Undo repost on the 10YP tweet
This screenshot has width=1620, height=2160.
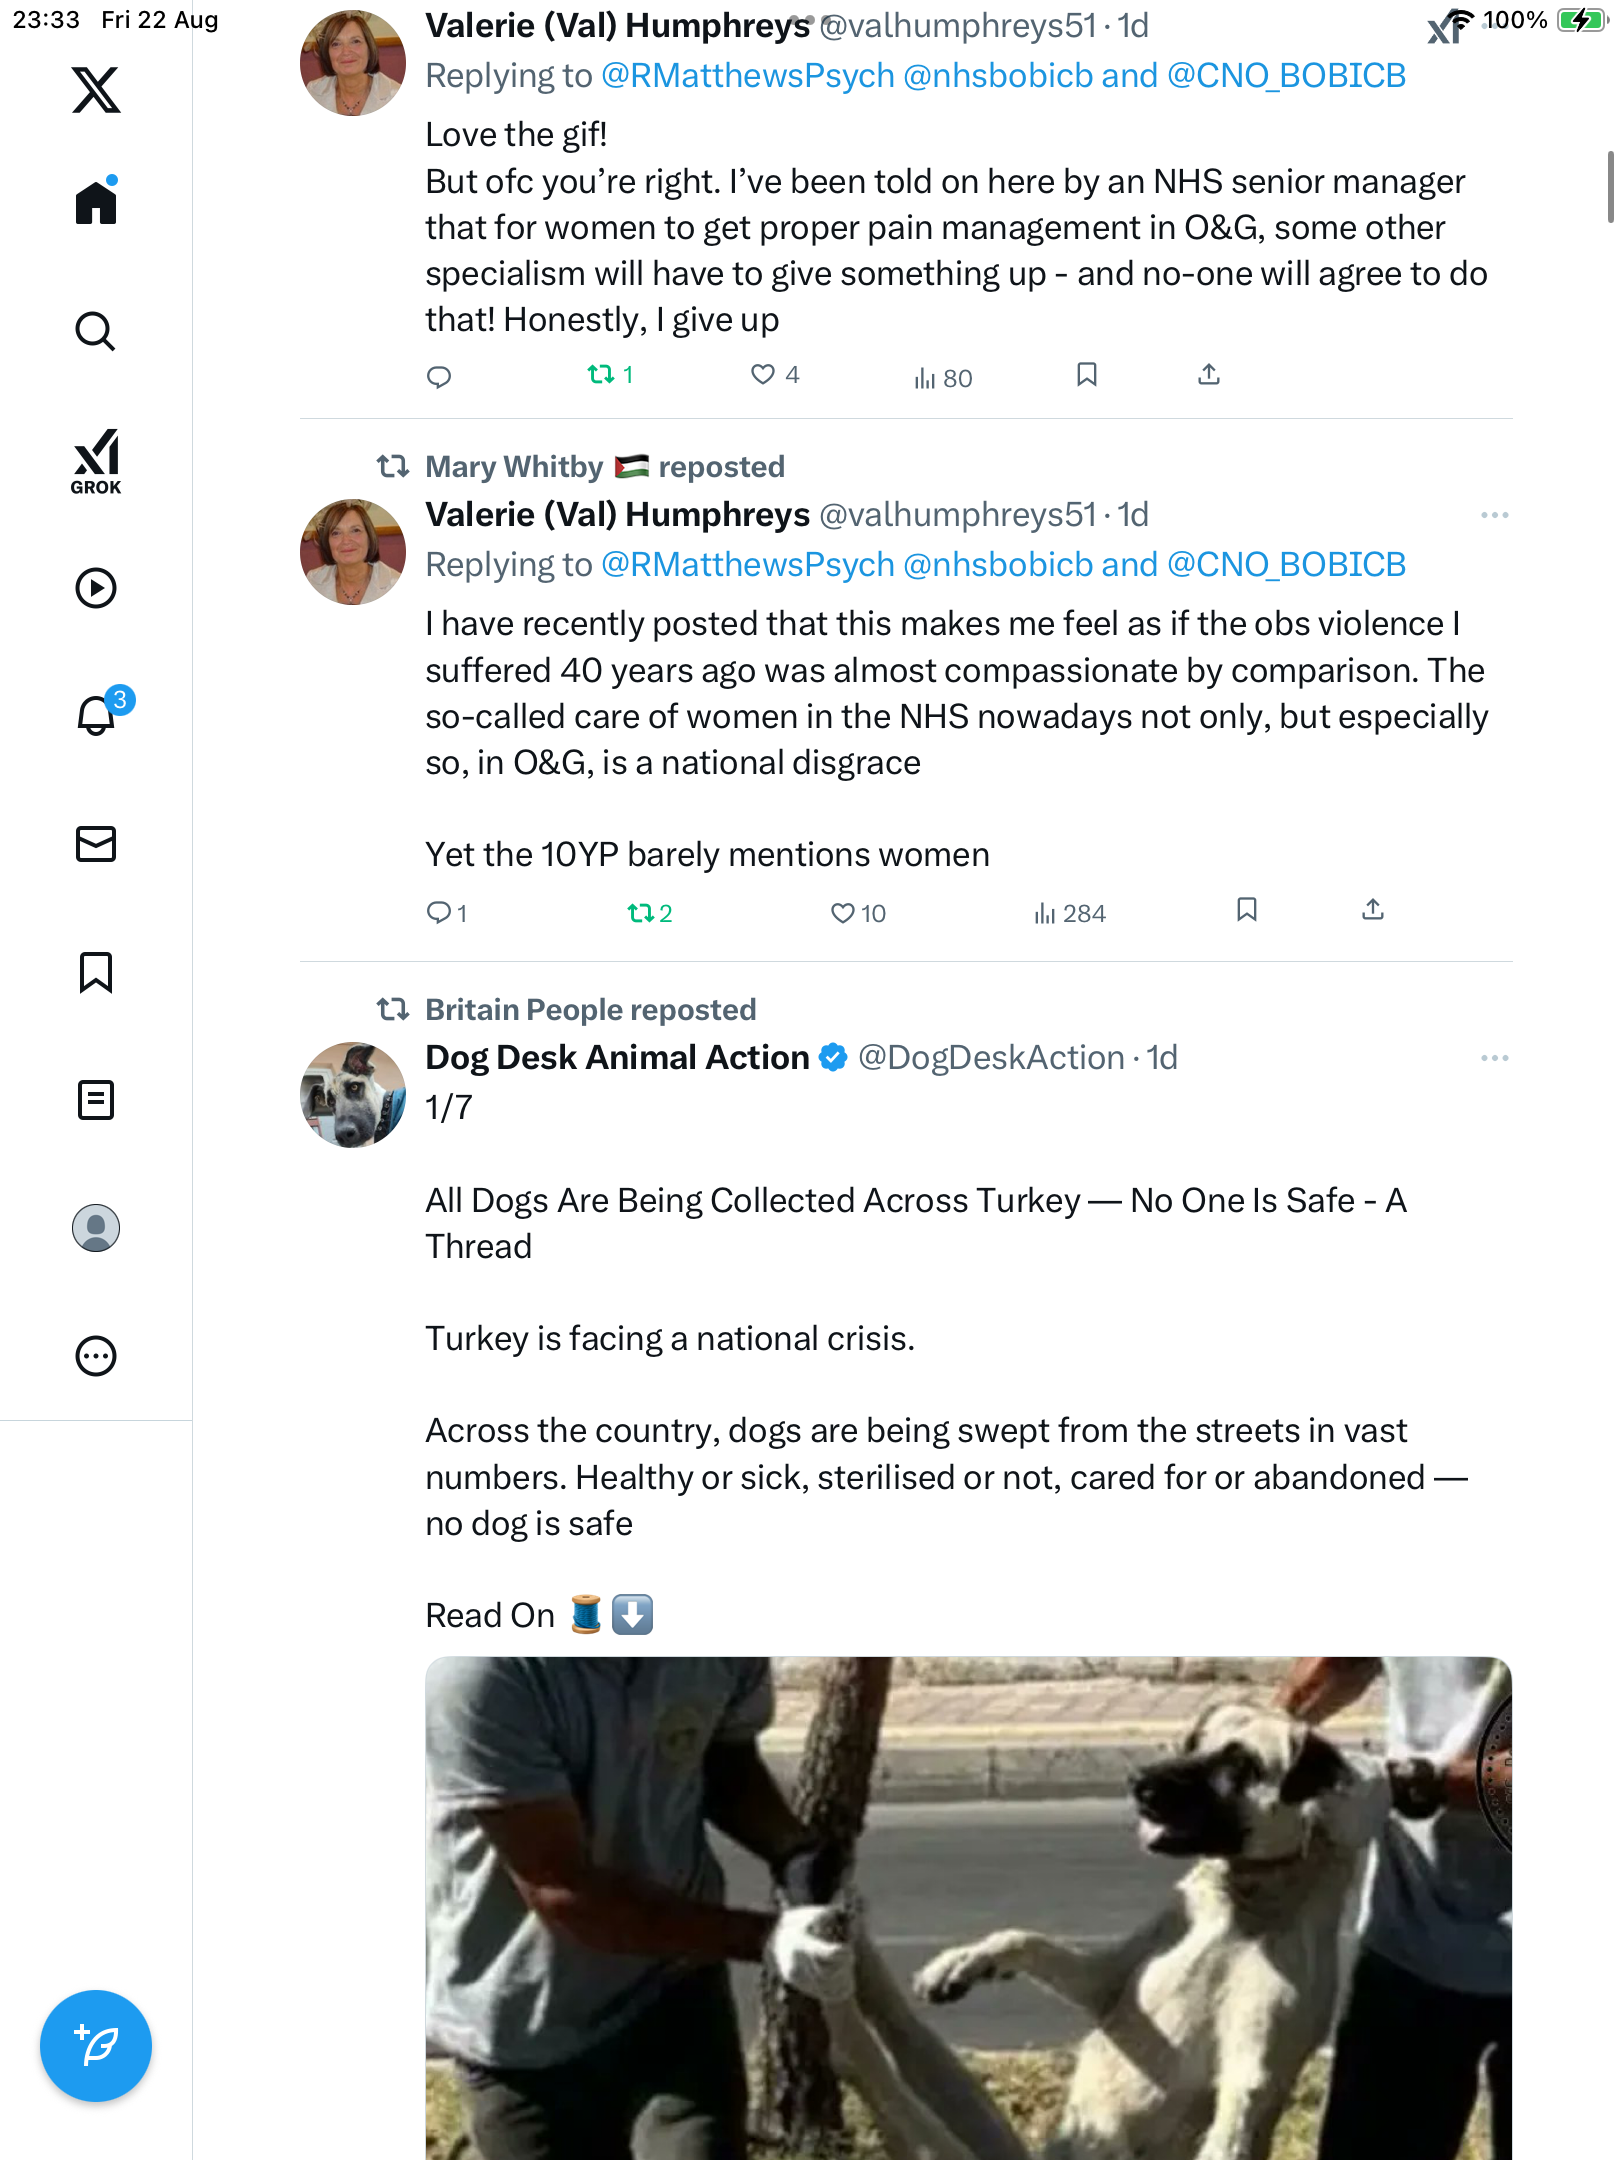click(641, 913)
